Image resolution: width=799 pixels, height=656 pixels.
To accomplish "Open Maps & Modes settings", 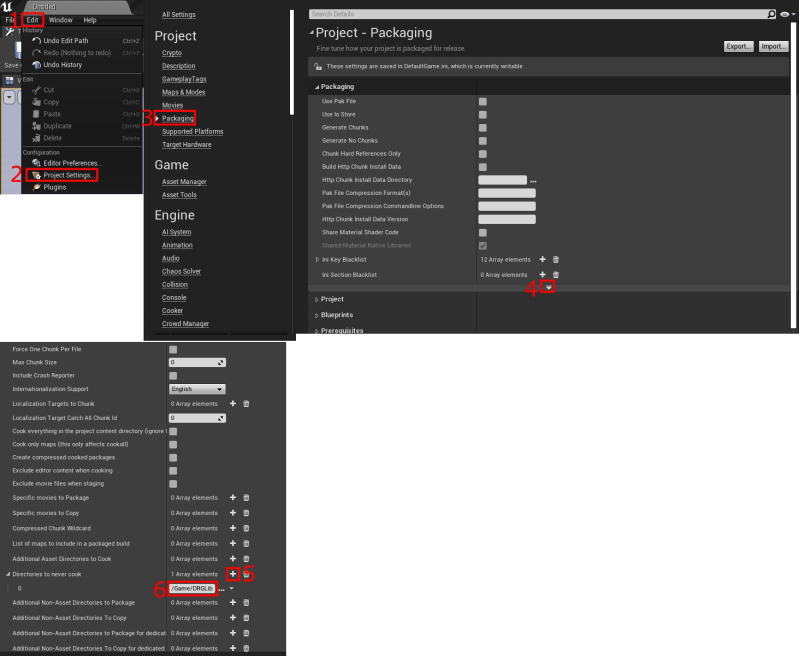I will [183, 92].
